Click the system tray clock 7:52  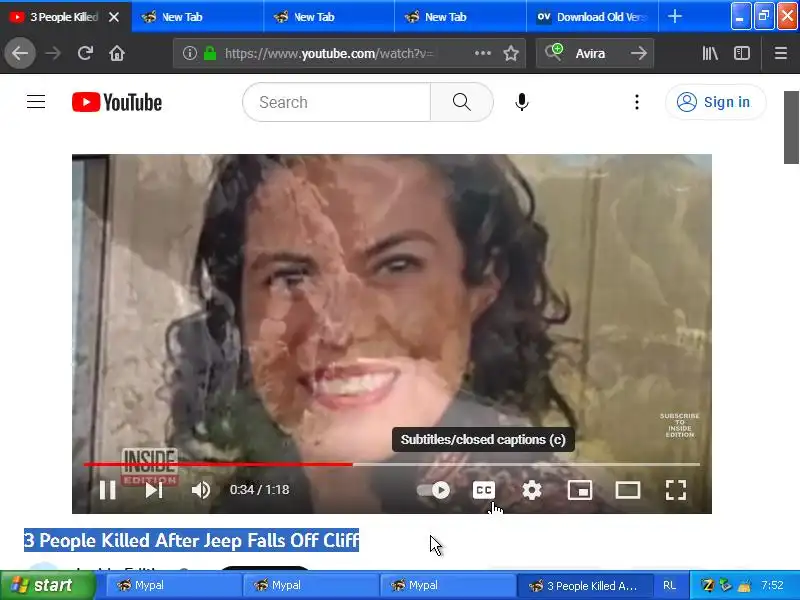[772, 585]
